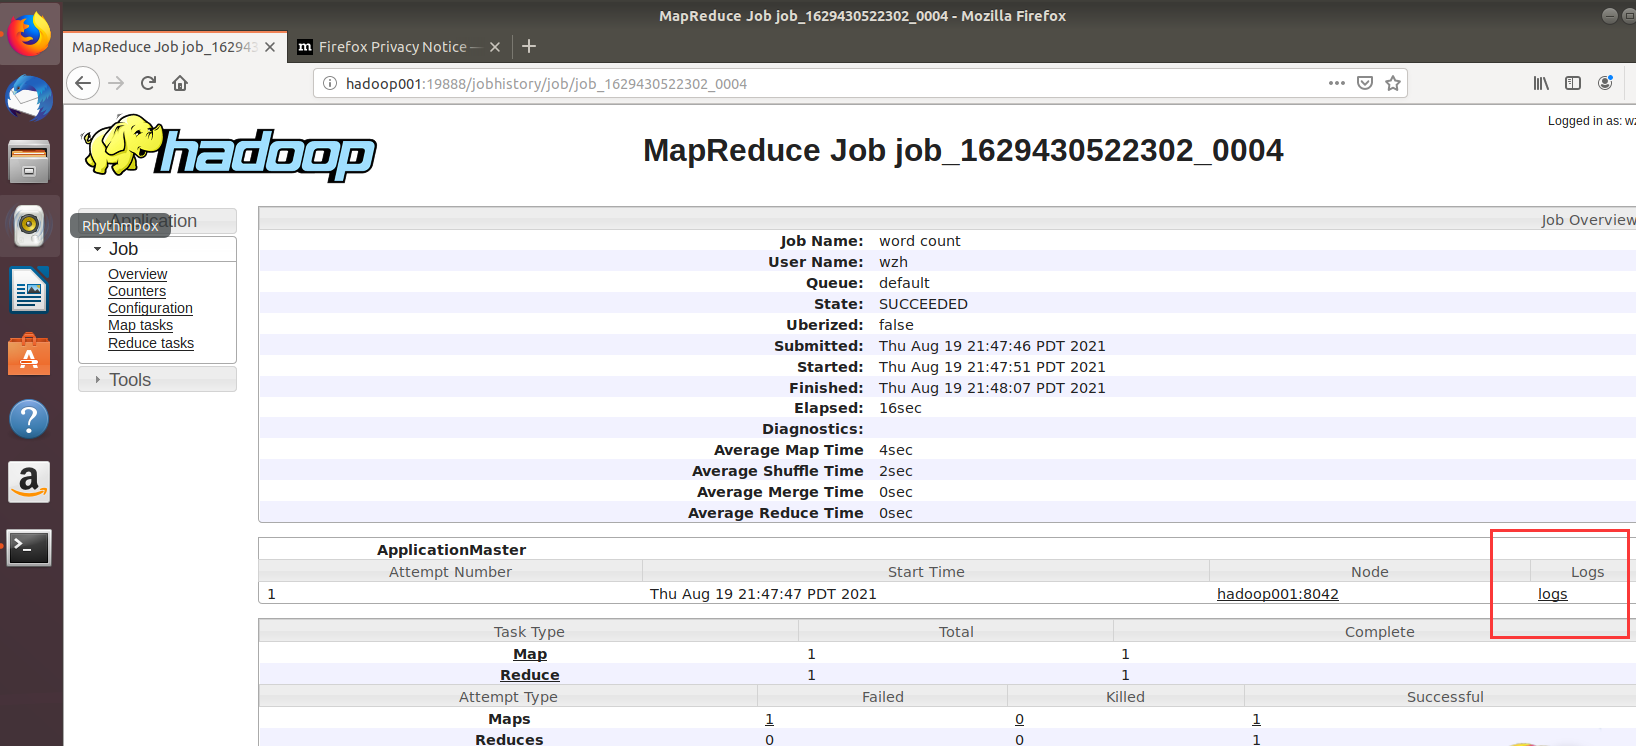1636x746 pixels.
Task: Open the Firefox library icon
Action: (1541, 83)
